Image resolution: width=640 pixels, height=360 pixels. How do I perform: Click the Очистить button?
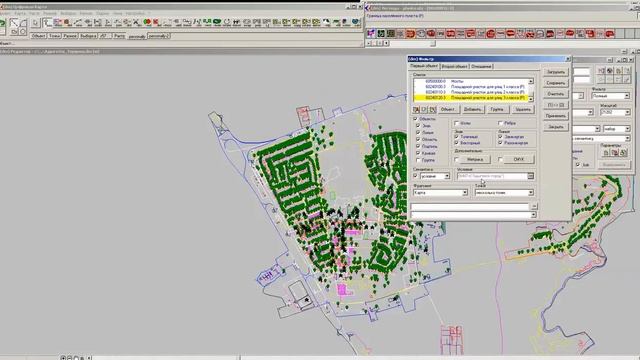[x=556, y=94]
